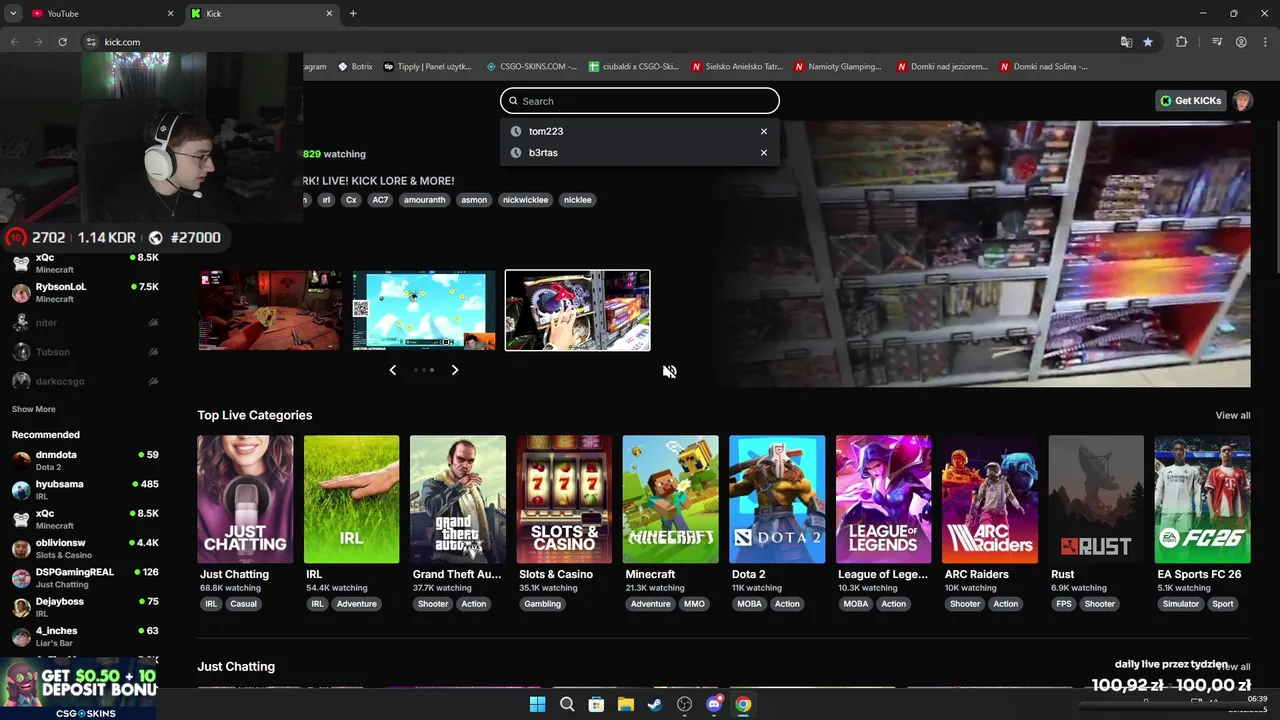Click the Get KICKs button

point(1190,101)
